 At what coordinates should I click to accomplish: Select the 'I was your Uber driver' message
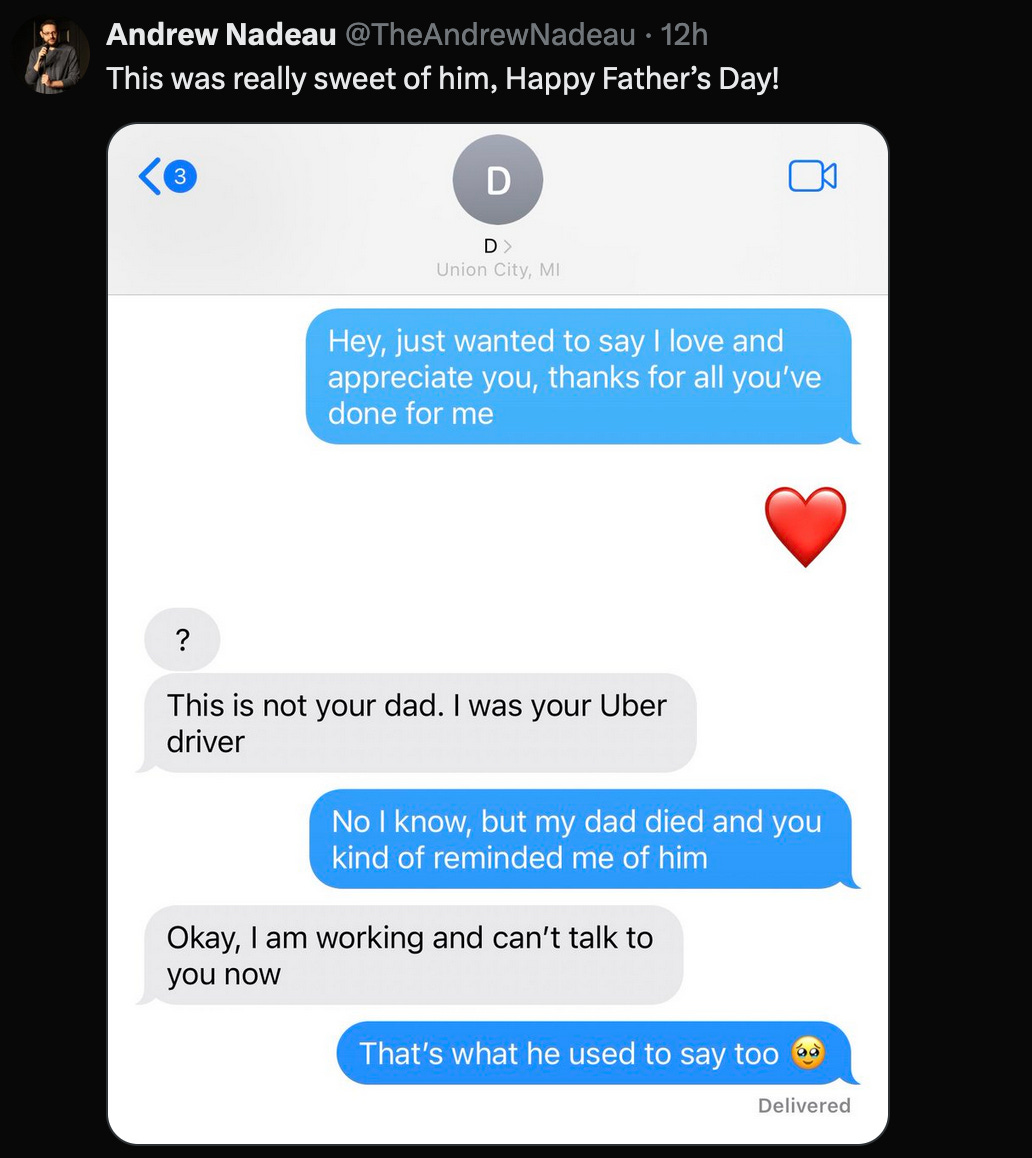(x=420, y=723)
